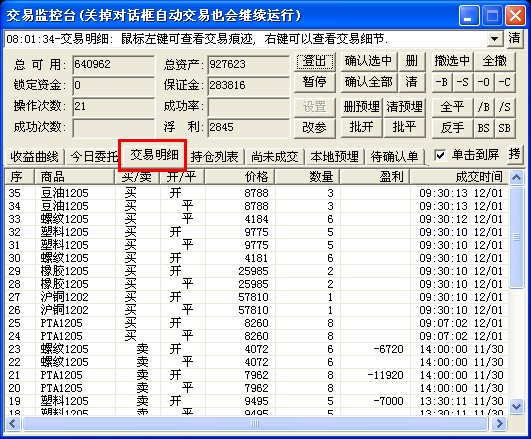This screenshot has height=439, width=531.
Task: Click the -C quick cancel button
Action: pyautogui.click(x=505, y=82)
